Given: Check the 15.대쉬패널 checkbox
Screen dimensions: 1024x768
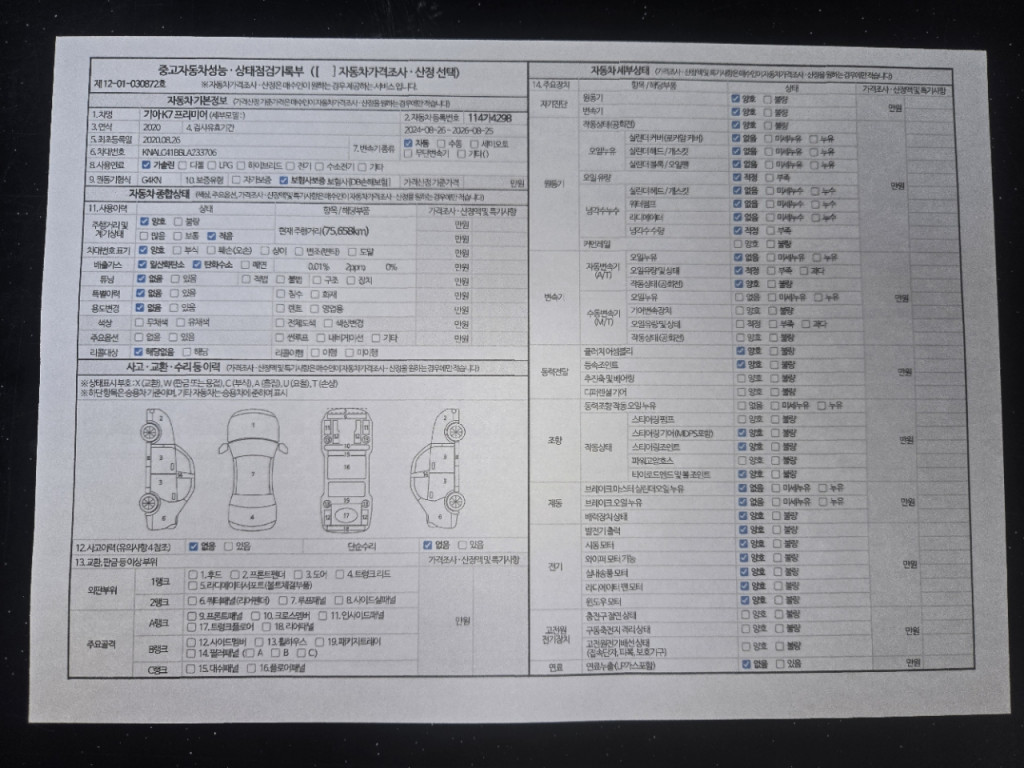Looking at the screenshot, I should (x=190, y=667).
